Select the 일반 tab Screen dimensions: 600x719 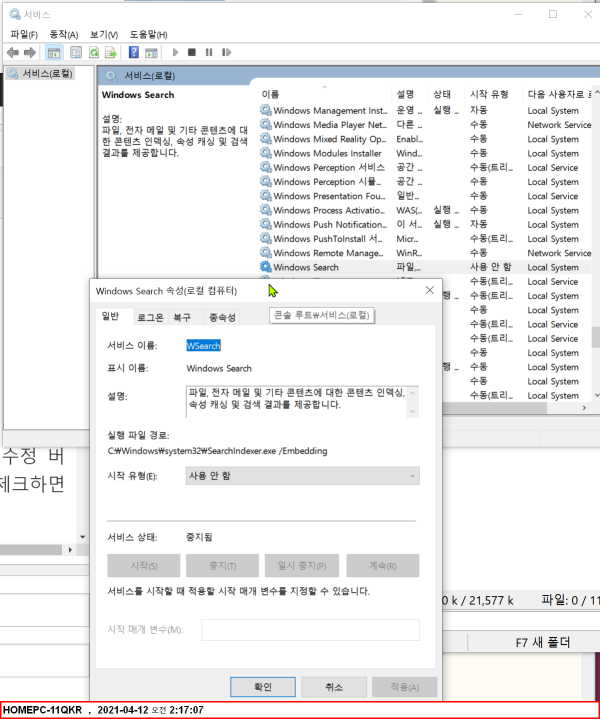[x=110, y=316]
